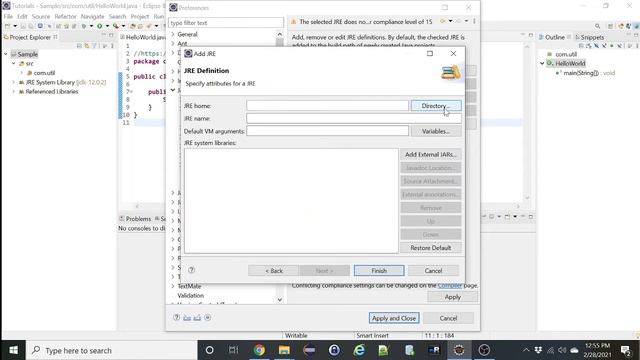The width and height of the screenshot is (640, 360).
Task: Click the Restore Default button
Action: (x=431, y=247)
